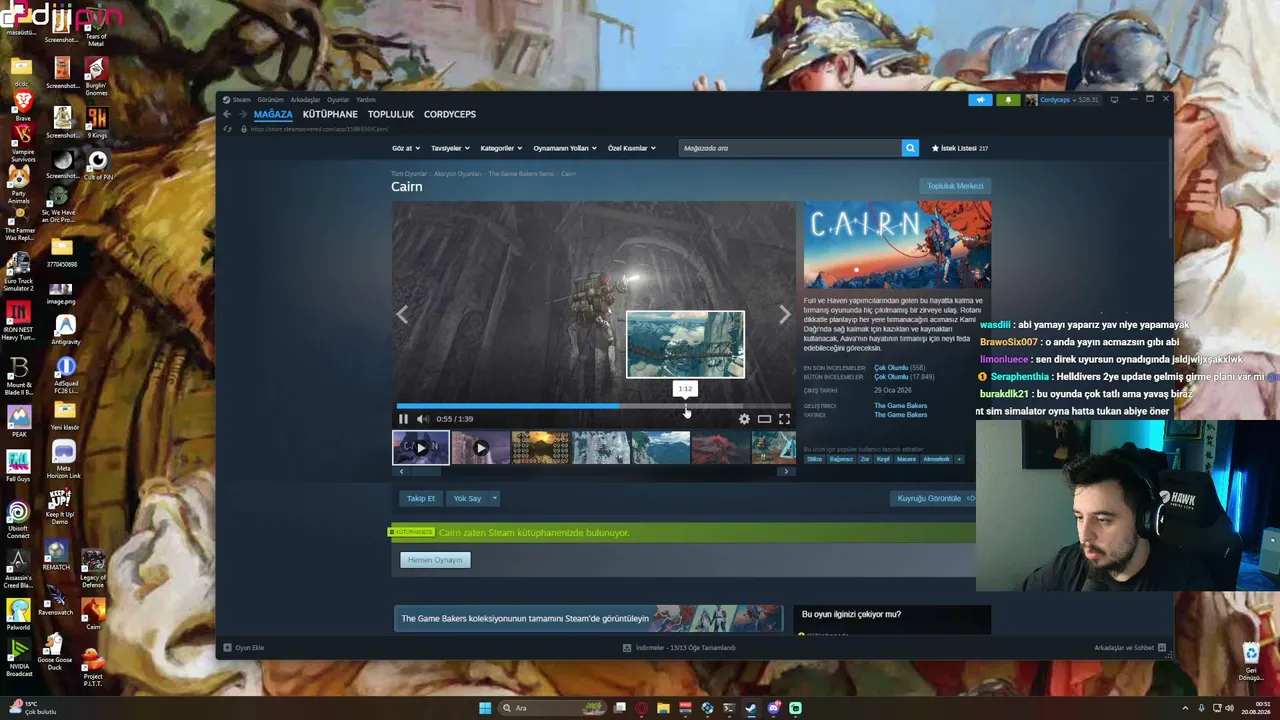Image resolution: width=1280 pixels, height=720 pixels.
Task: Click the Hemen Oynayın button
Action: [435, 560]
